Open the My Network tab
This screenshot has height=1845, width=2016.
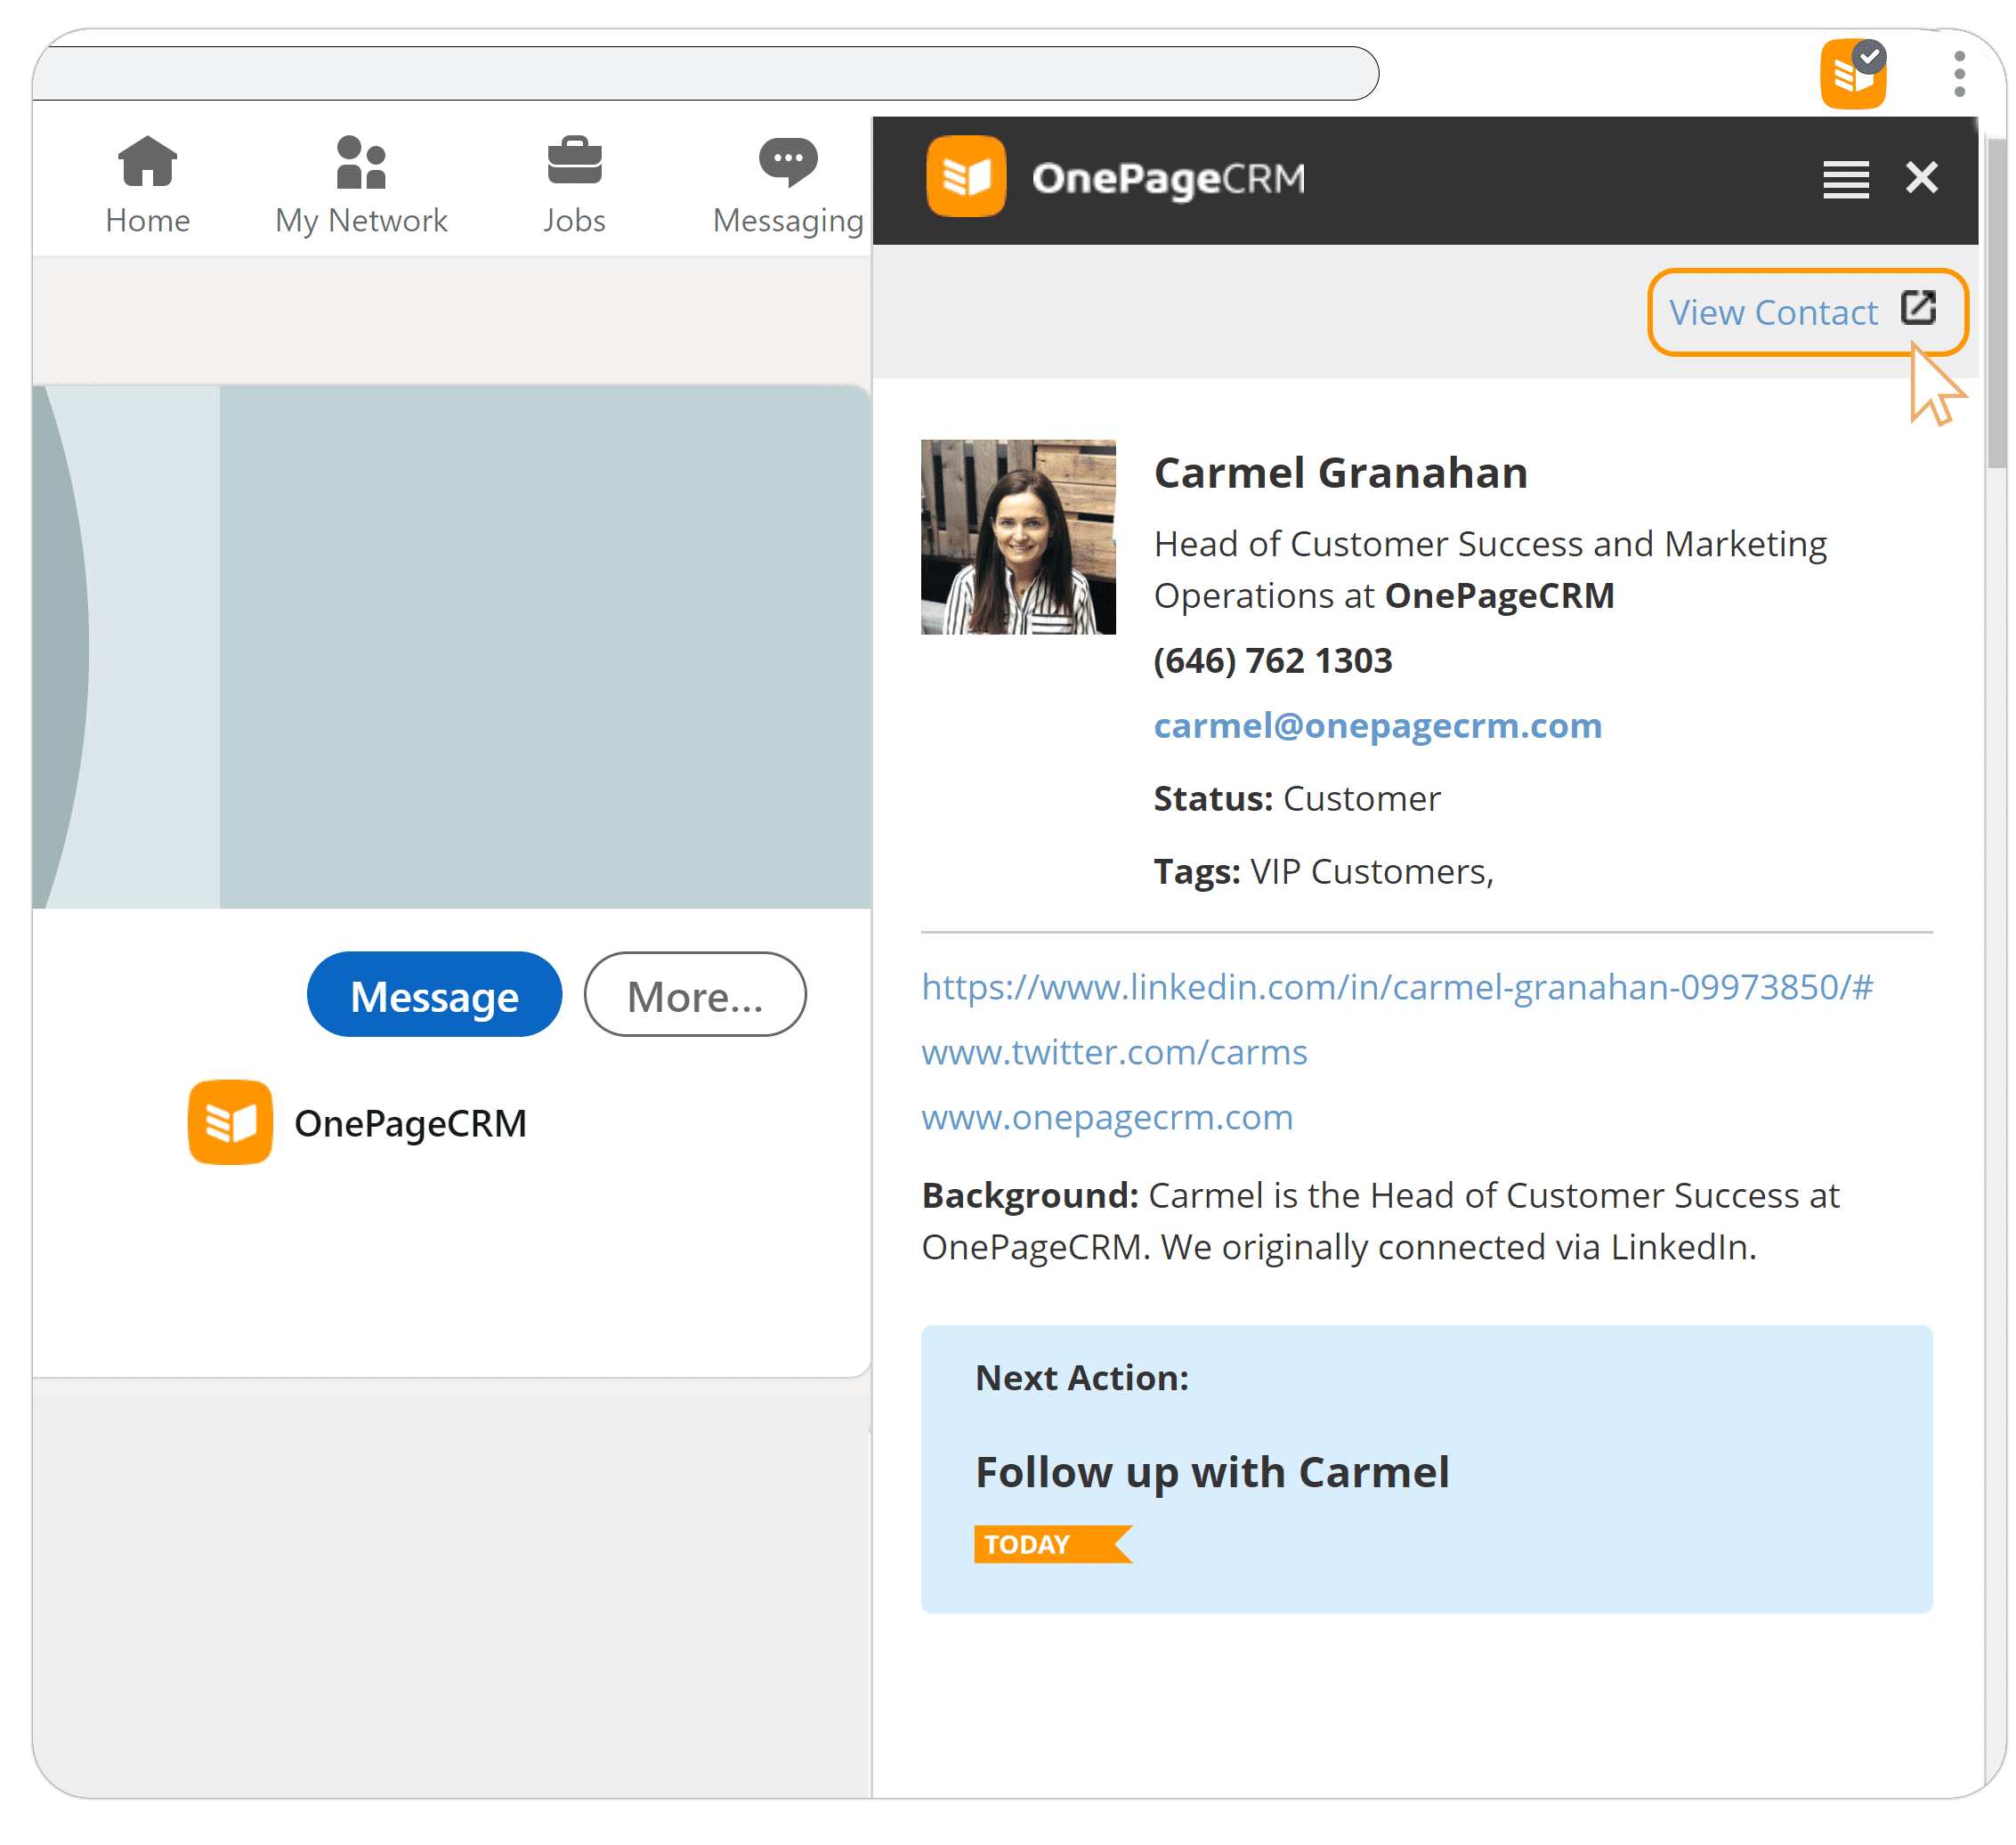click(361, 186)
